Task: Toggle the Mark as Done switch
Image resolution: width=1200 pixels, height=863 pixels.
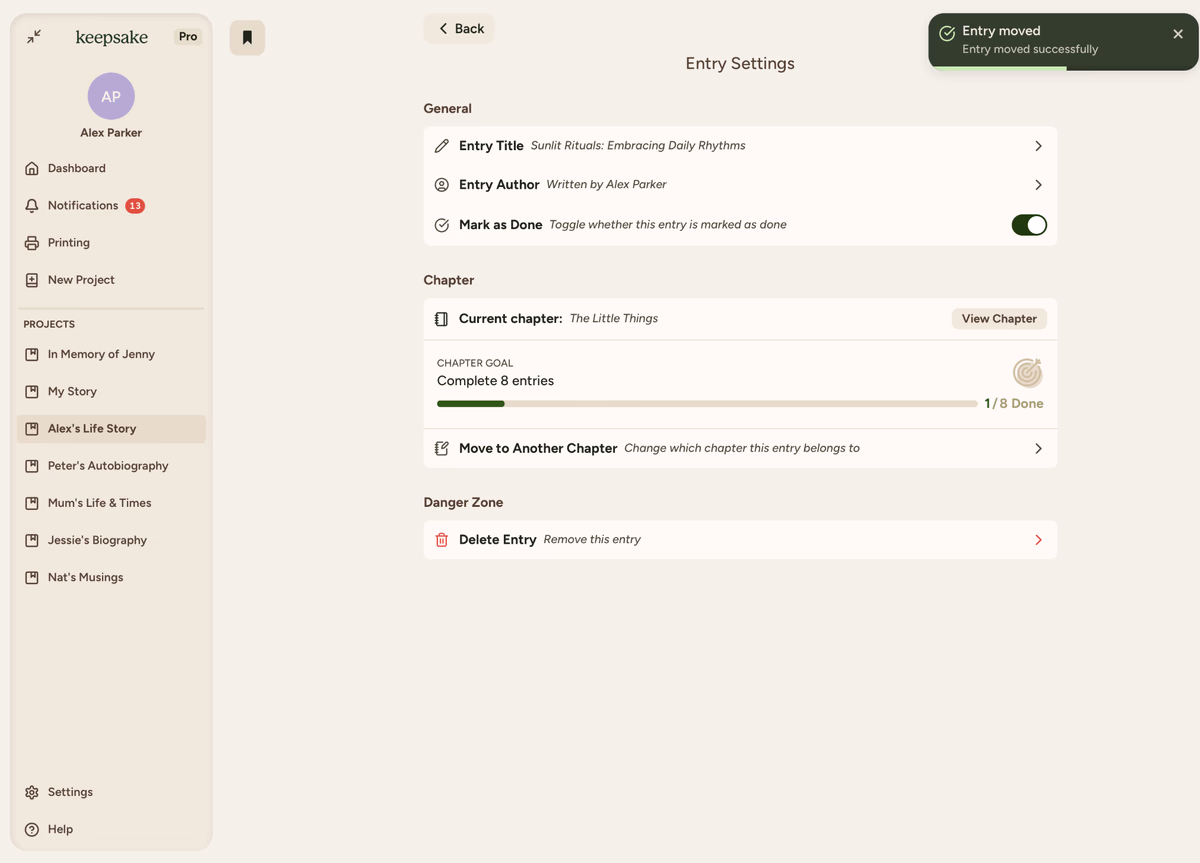Action: [1028, 225]
